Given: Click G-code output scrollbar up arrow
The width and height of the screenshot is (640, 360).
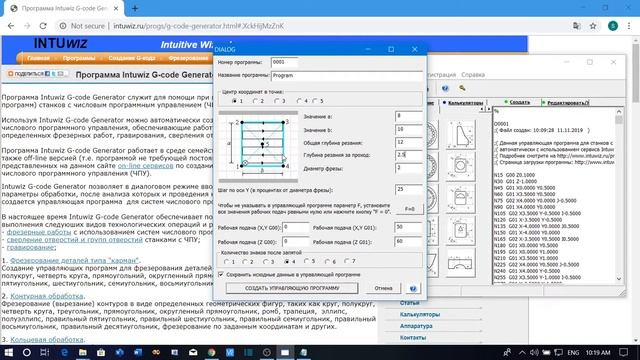Looking at the screenshot, I should 619,111.
